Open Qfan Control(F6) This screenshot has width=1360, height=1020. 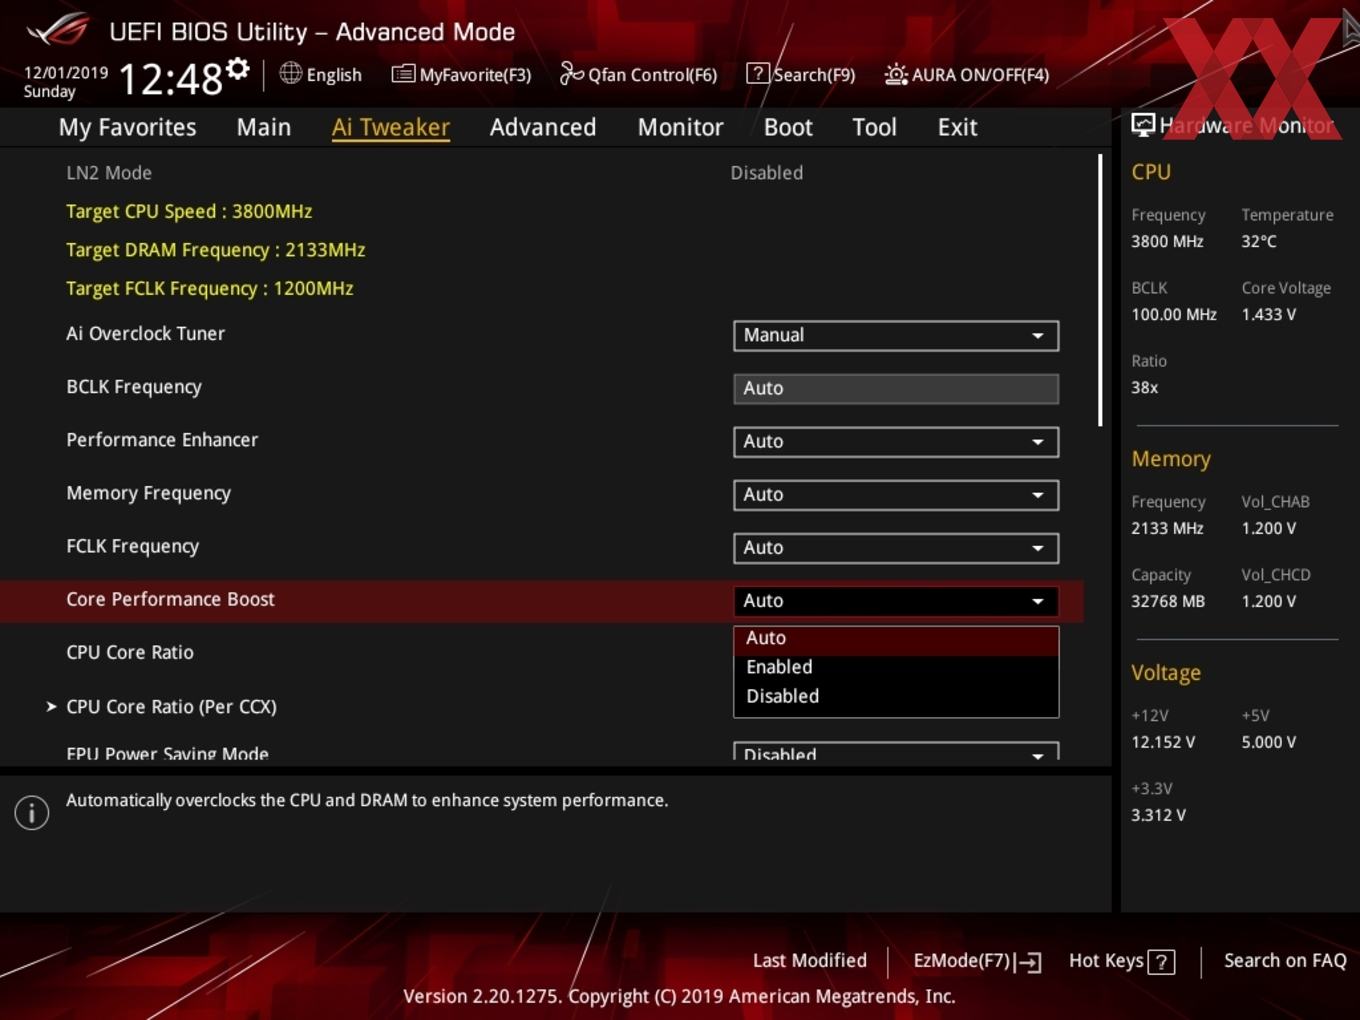(x=639, y=74)
